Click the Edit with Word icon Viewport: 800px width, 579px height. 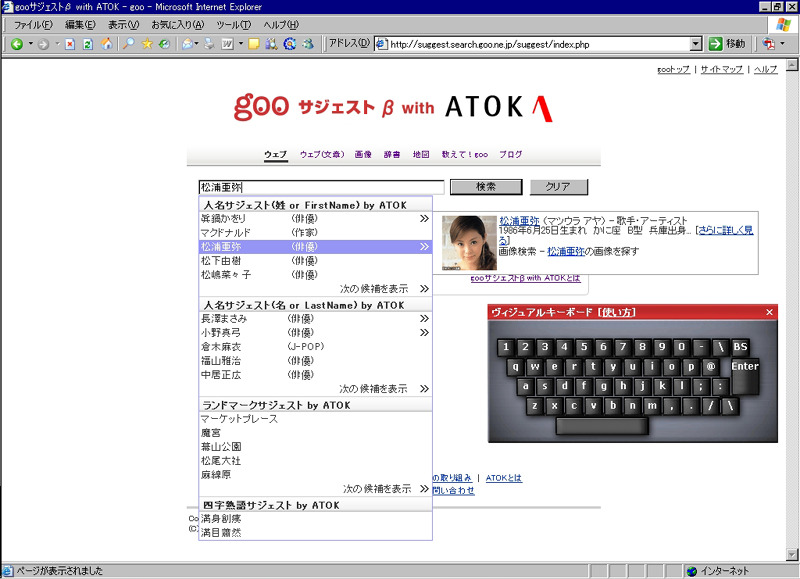228,44
